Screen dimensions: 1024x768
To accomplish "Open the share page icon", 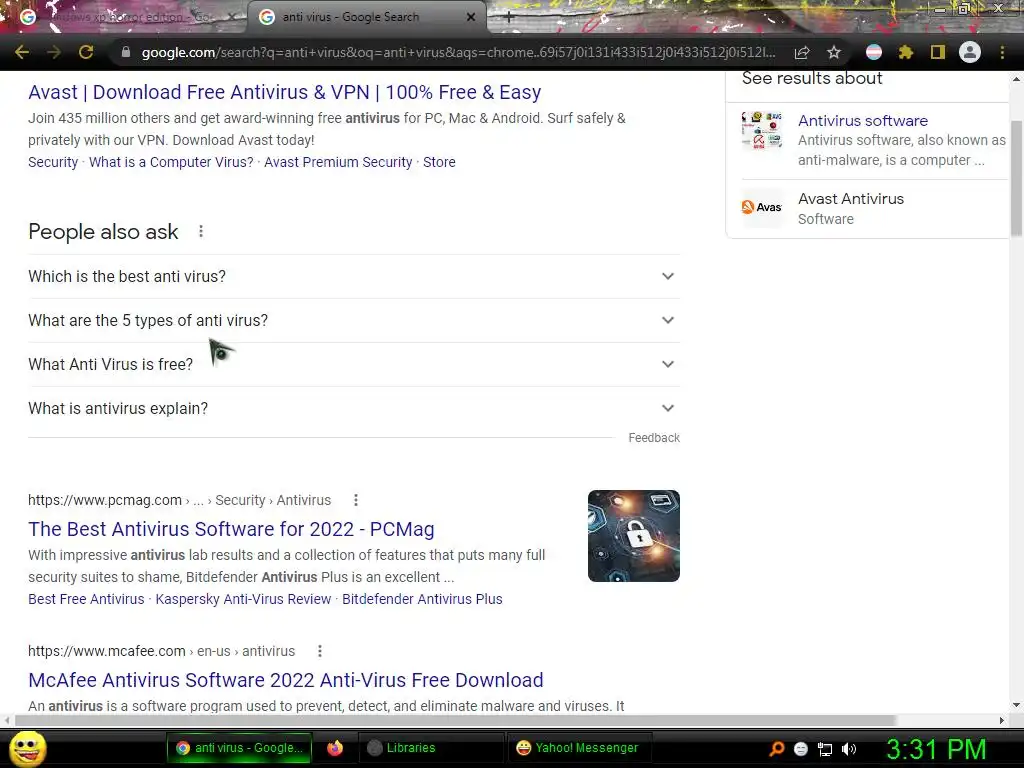I will pyautogui.click(x=802, y=52).
